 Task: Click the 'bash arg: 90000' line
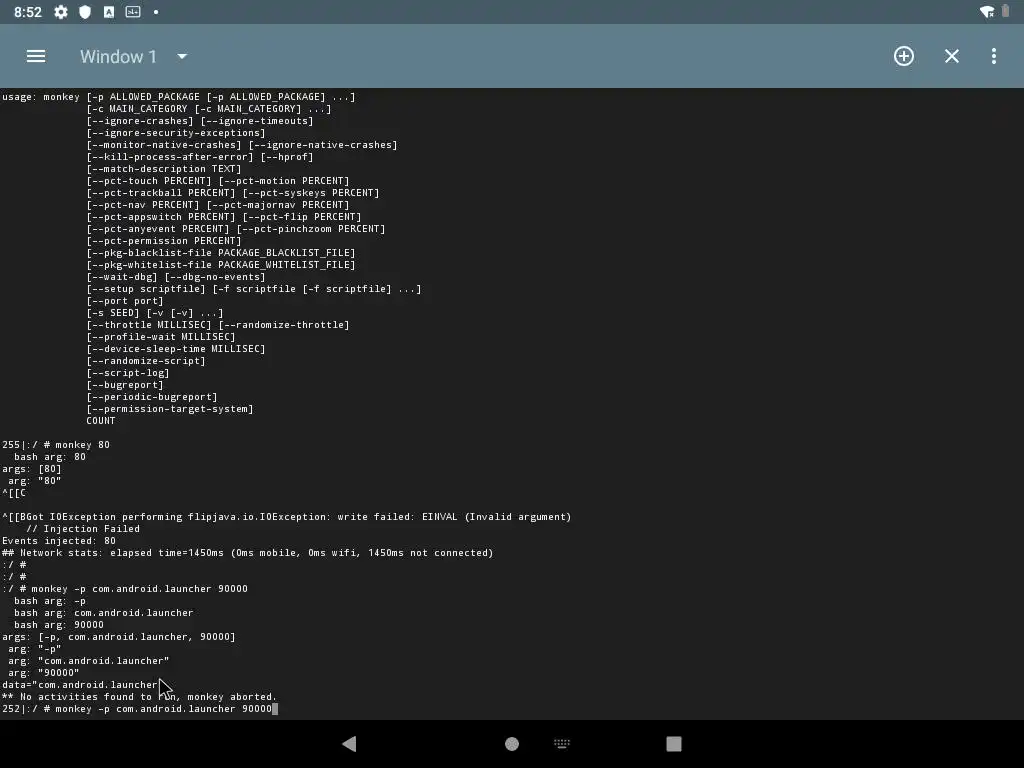(59, 625)
